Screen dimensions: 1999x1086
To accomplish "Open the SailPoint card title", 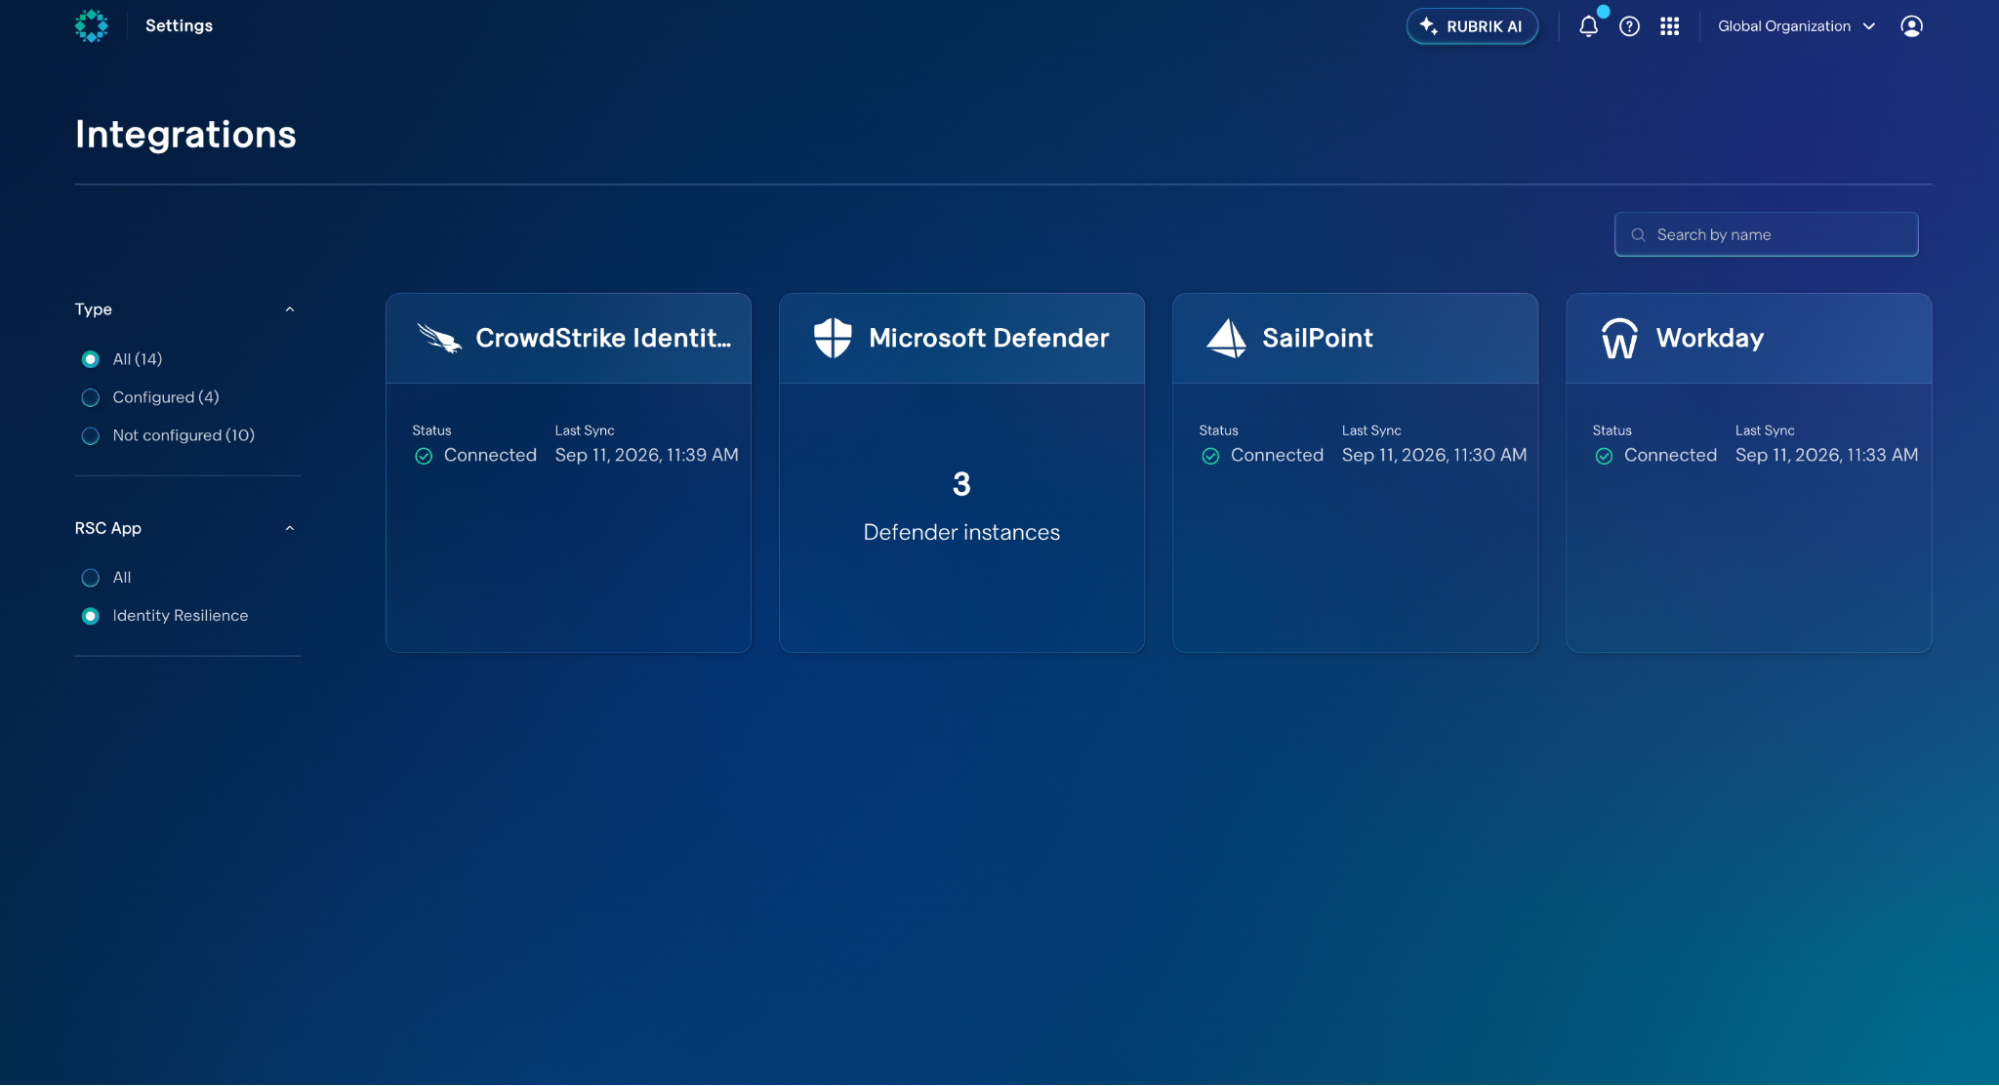I will click(x=1317, y=338).
